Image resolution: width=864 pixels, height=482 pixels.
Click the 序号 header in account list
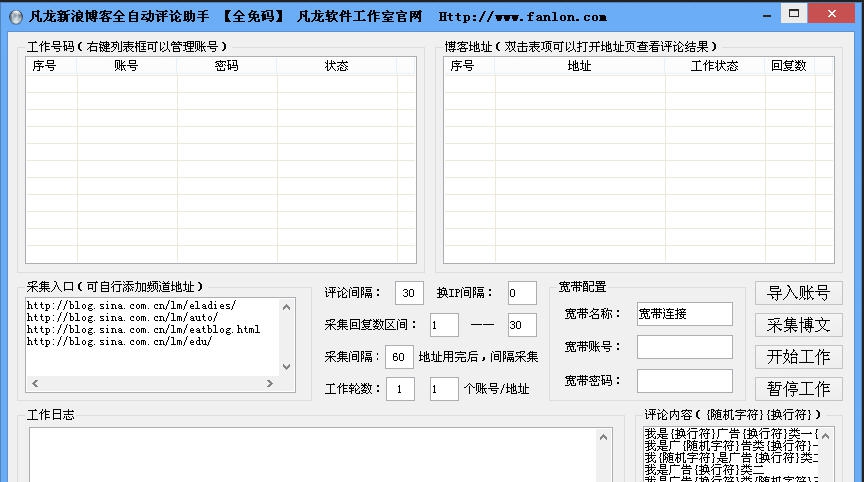click(x=51, y=66)
